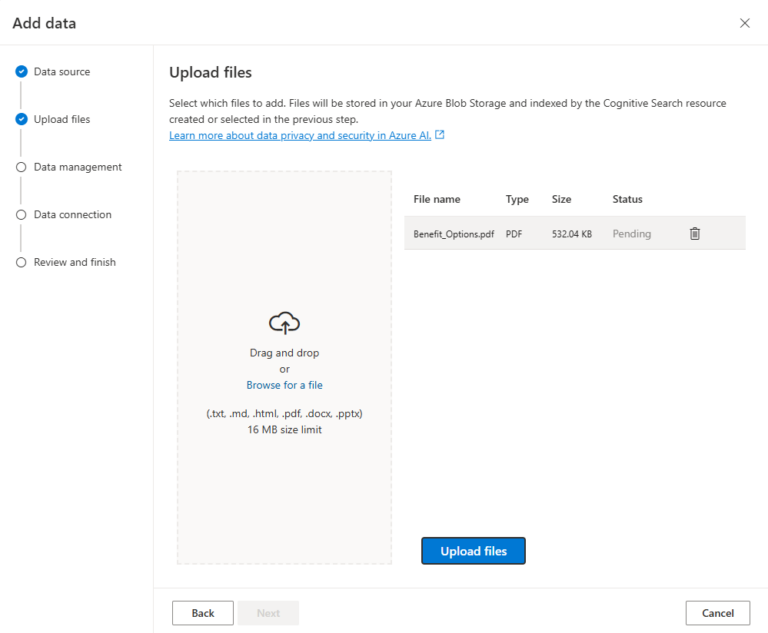The height and width of the screenshot is (633, 768).
Task: Go to the Data connection step
Action: (72, 215)
